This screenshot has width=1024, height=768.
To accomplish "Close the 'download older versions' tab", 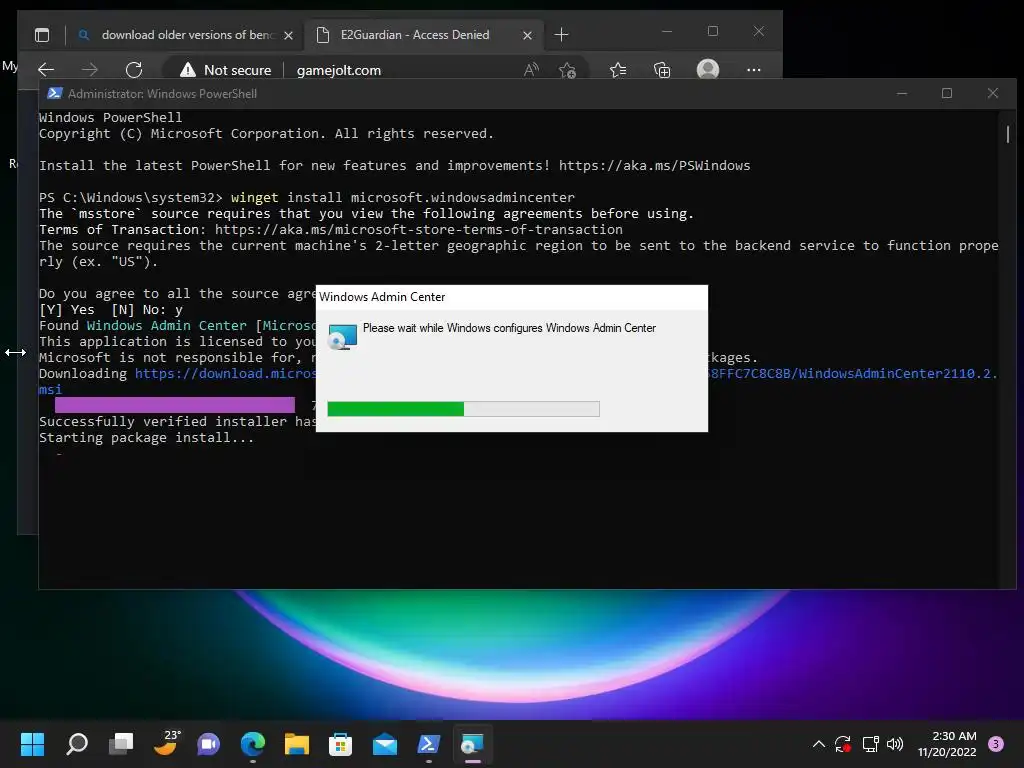I will (288, 35).
